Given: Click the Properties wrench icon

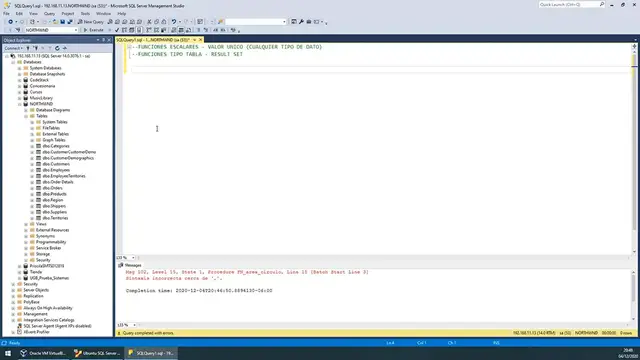Looking at the screenshot, I should pos(301,22).
